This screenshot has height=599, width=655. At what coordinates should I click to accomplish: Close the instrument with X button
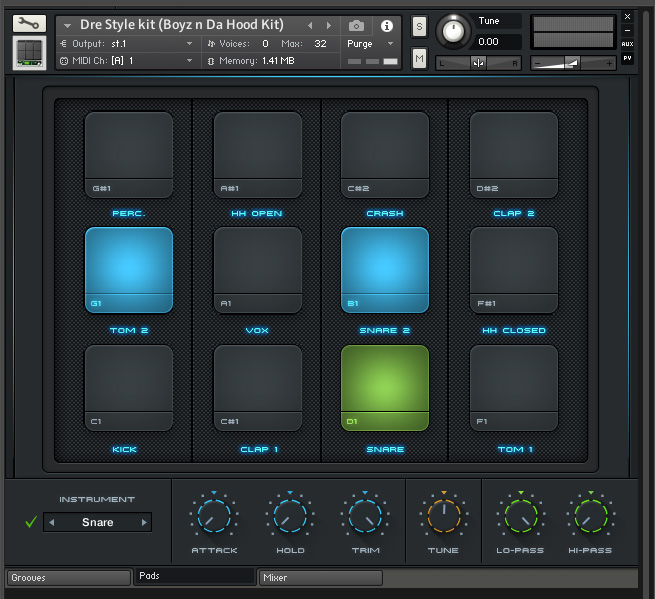tap(627, 17)
